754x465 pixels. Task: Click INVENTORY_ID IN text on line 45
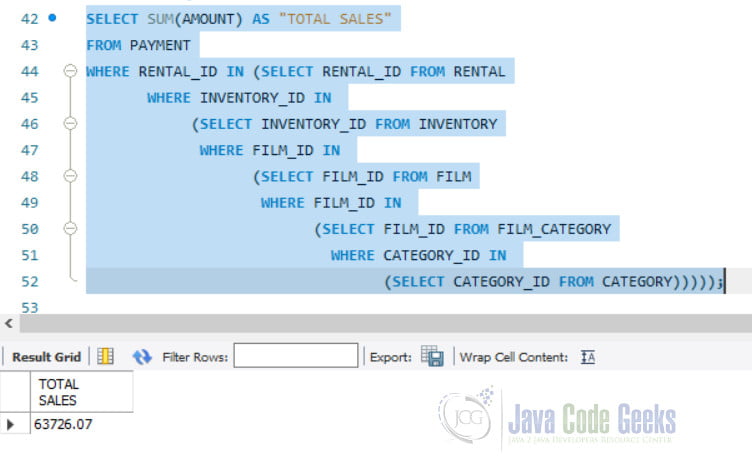tap(265, 98)
